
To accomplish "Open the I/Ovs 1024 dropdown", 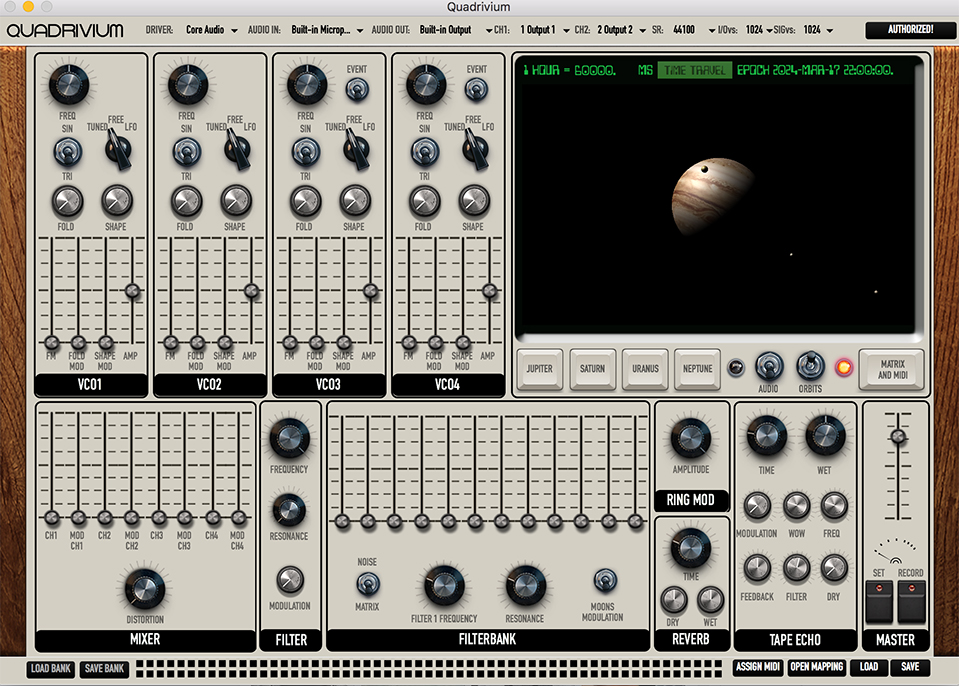I will coord(758,30).
